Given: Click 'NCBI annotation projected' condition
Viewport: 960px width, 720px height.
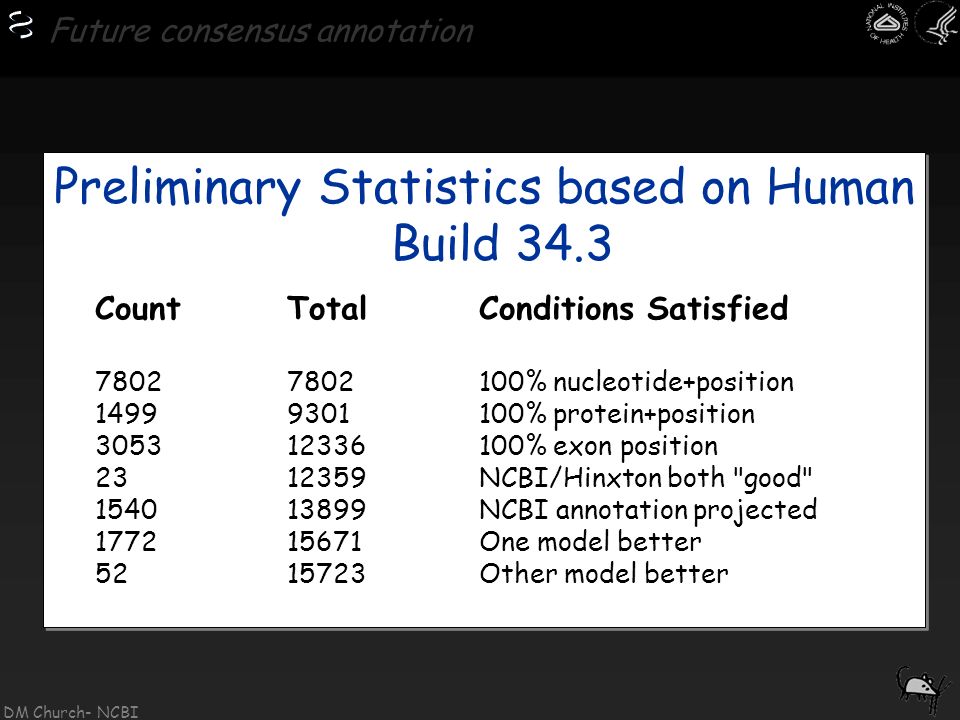Looking at the screenshot, I should tap(648, 510).
